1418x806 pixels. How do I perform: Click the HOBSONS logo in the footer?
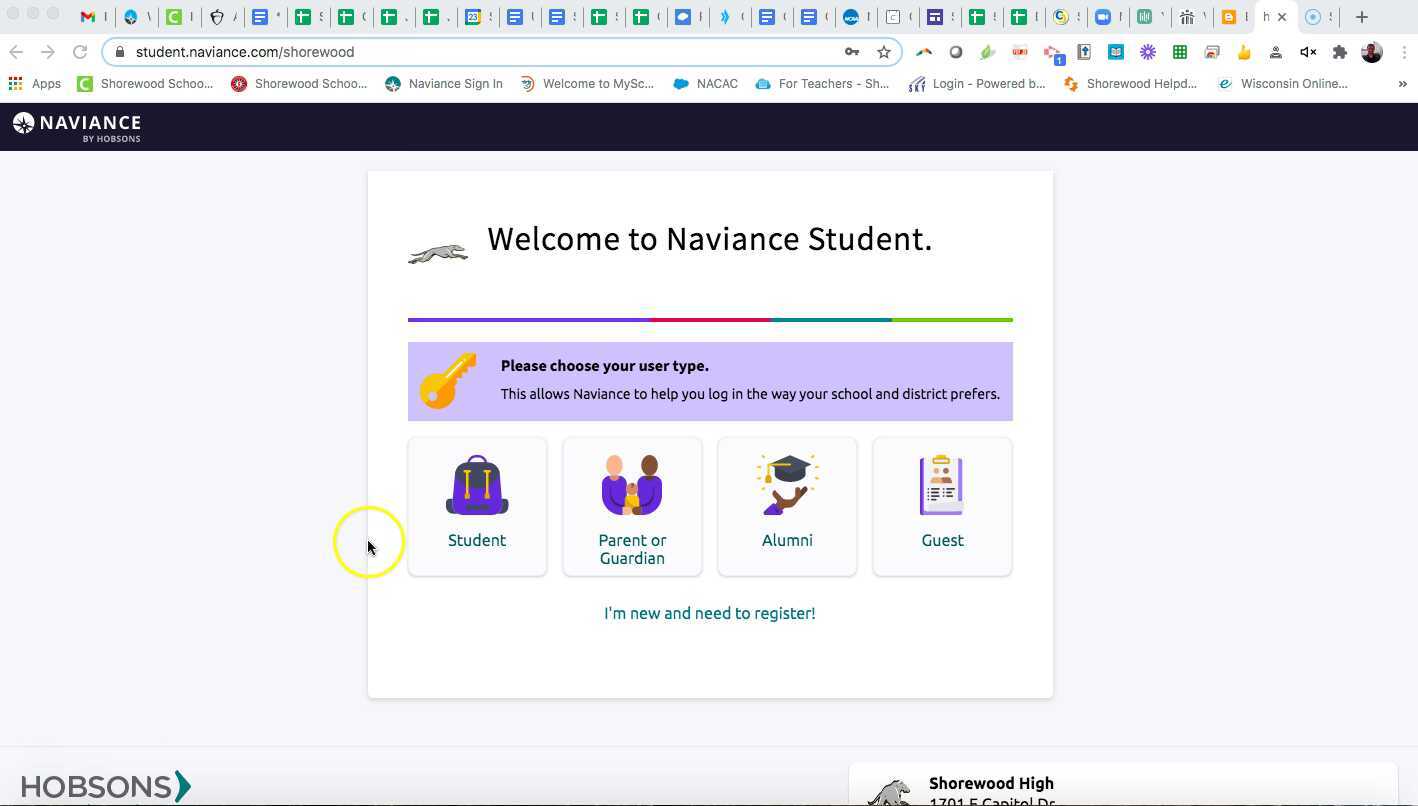coord(106,786)
